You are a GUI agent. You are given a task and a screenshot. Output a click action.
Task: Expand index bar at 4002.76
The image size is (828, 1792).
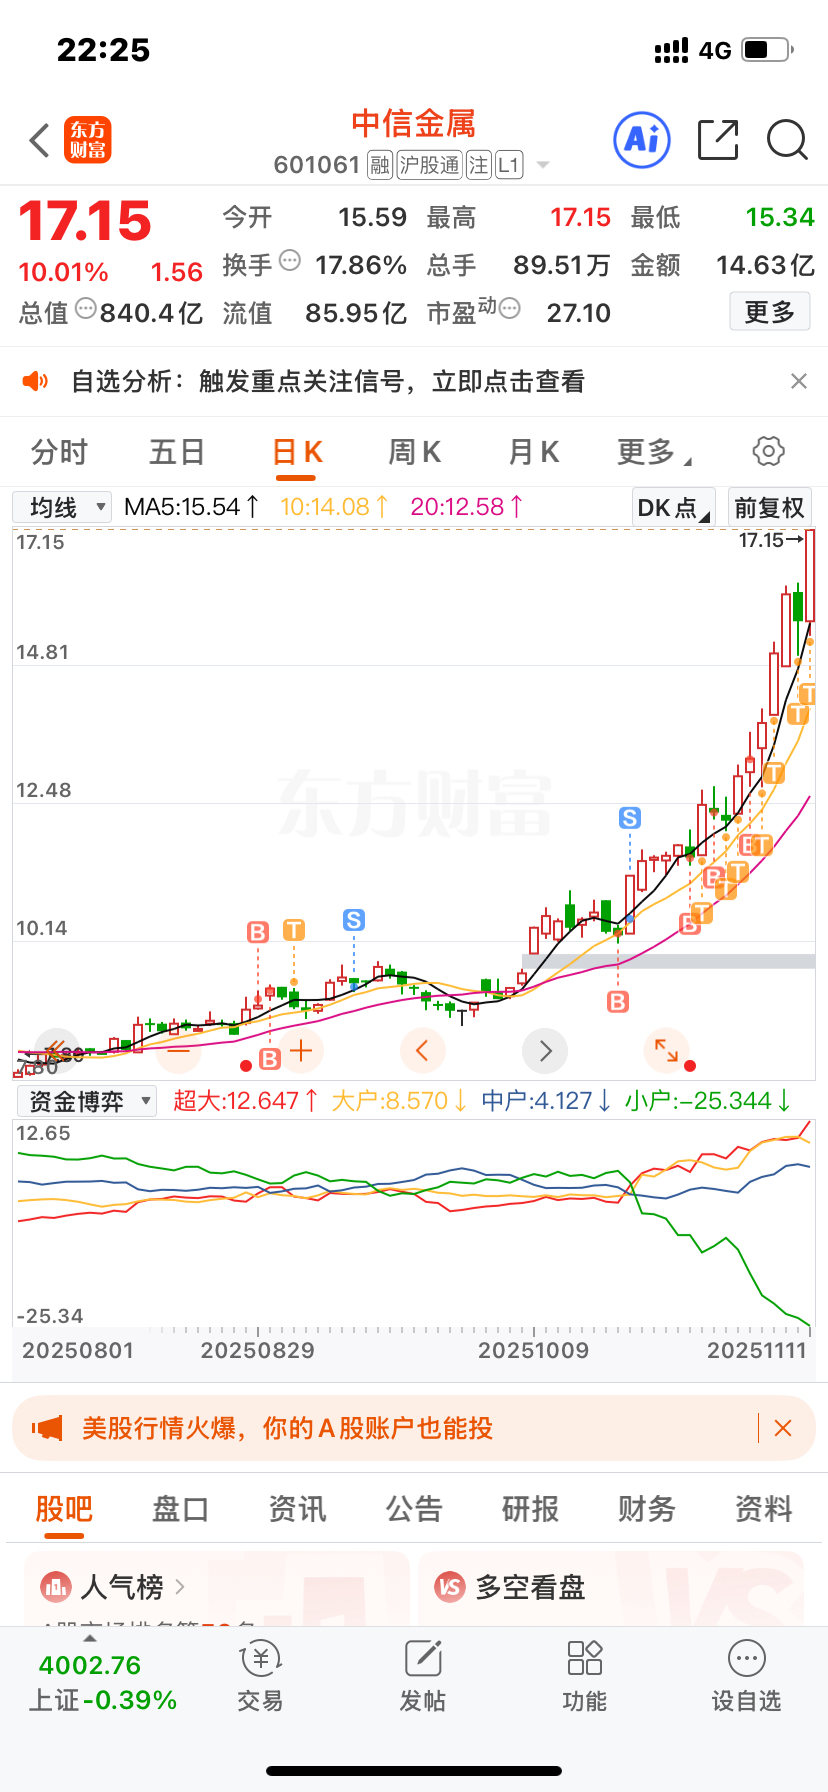coord(90,1638)
